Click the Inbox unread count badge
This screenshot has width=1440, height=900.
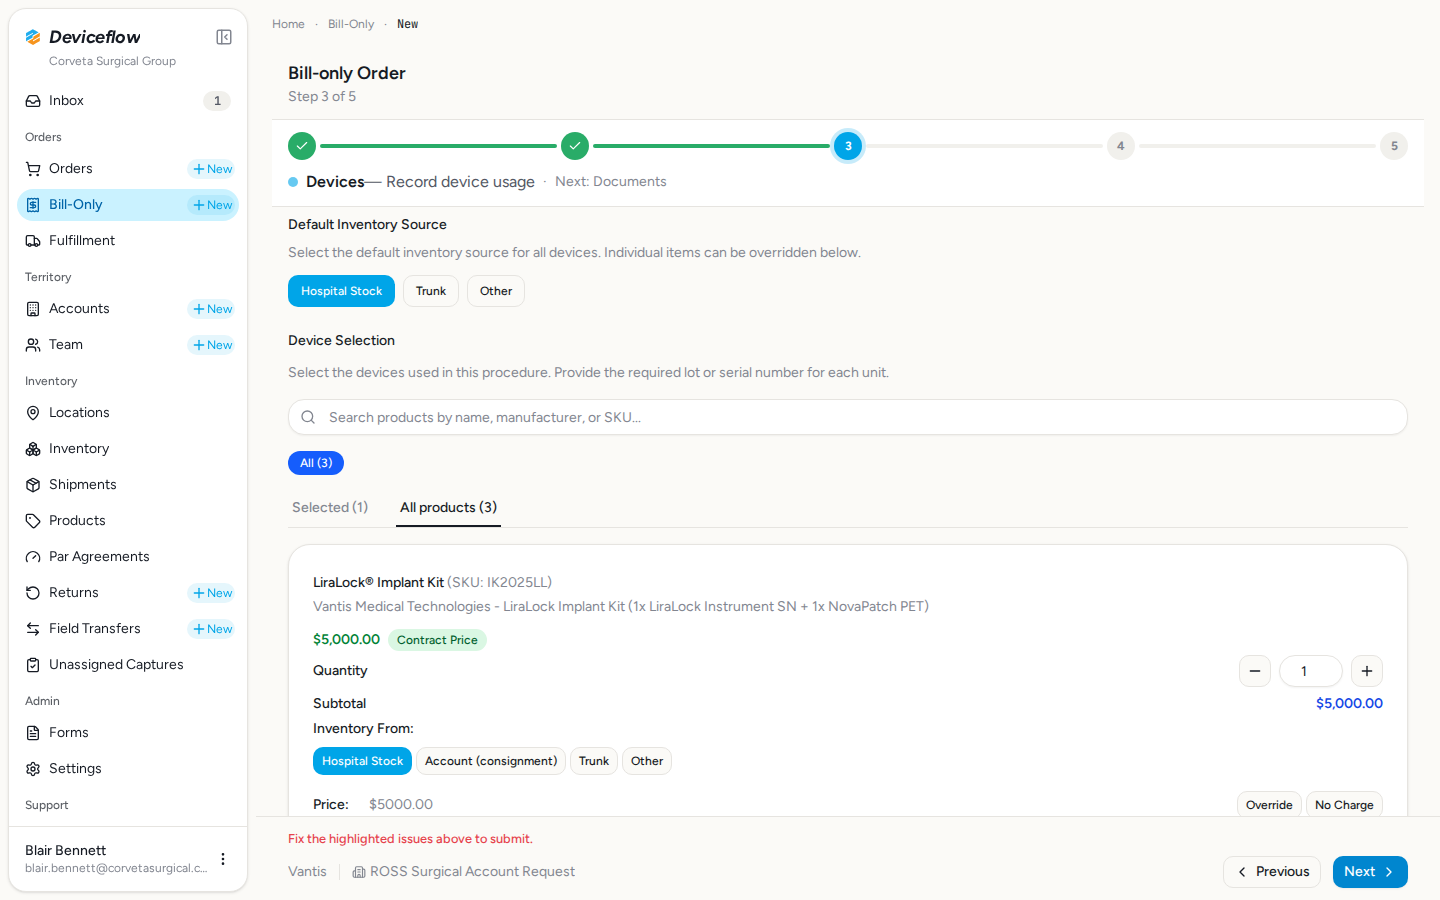[x=217, y=101]
